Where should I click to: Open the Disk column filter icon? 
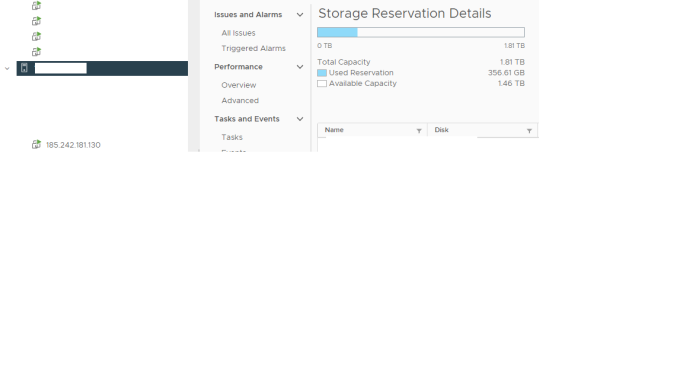[529, 131]
